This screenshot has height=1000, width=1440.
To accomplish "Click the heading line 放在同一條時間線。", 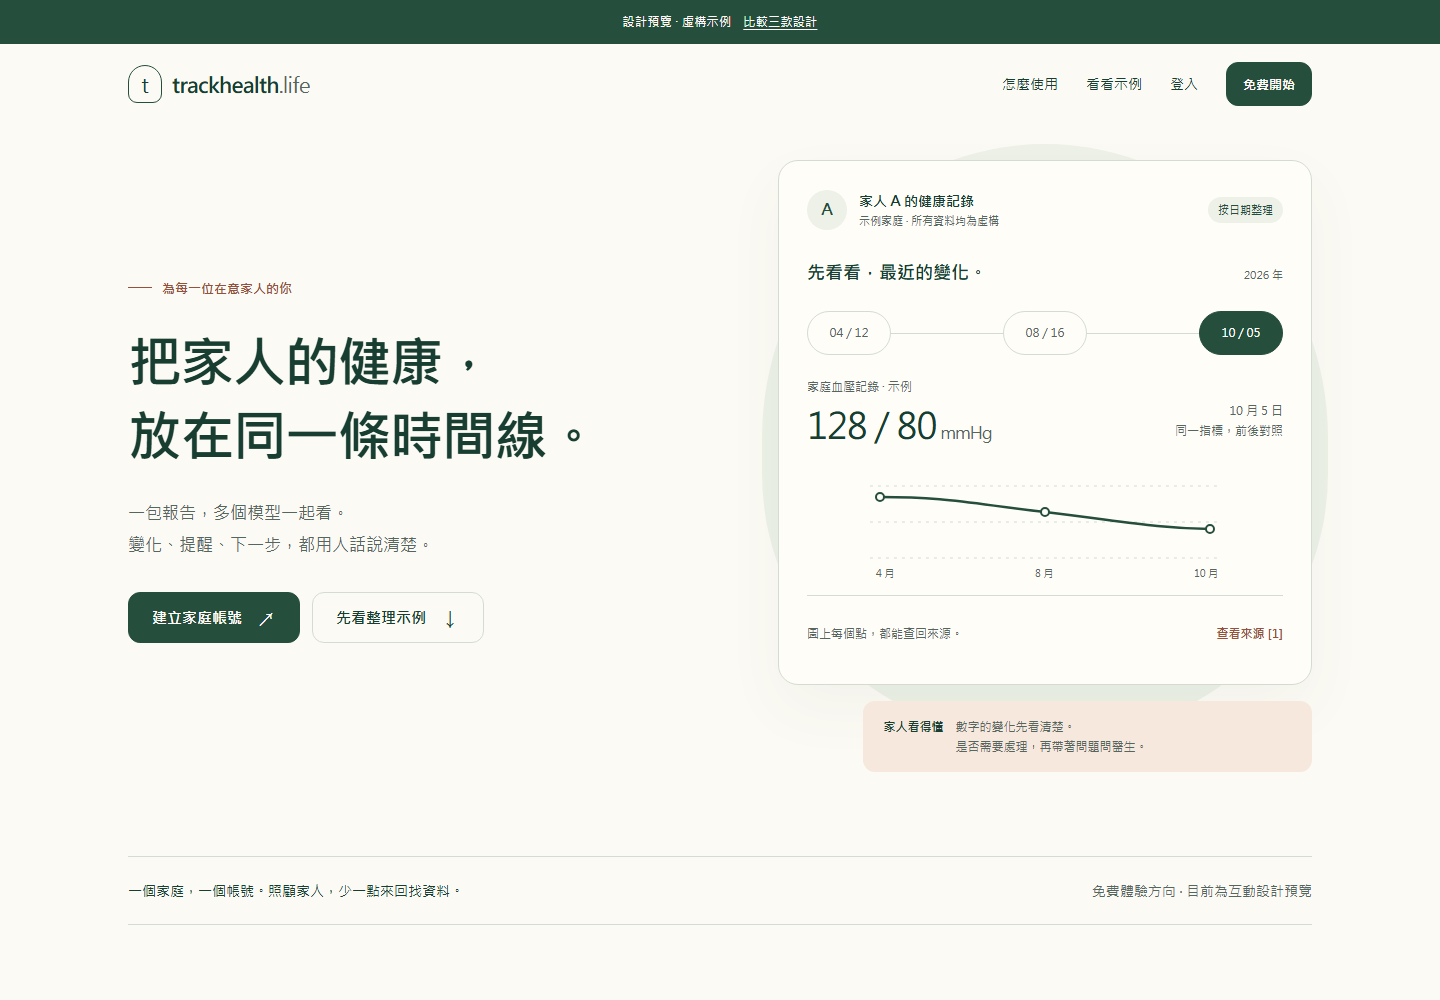I will pyautogui.click(x=357, y=435).
